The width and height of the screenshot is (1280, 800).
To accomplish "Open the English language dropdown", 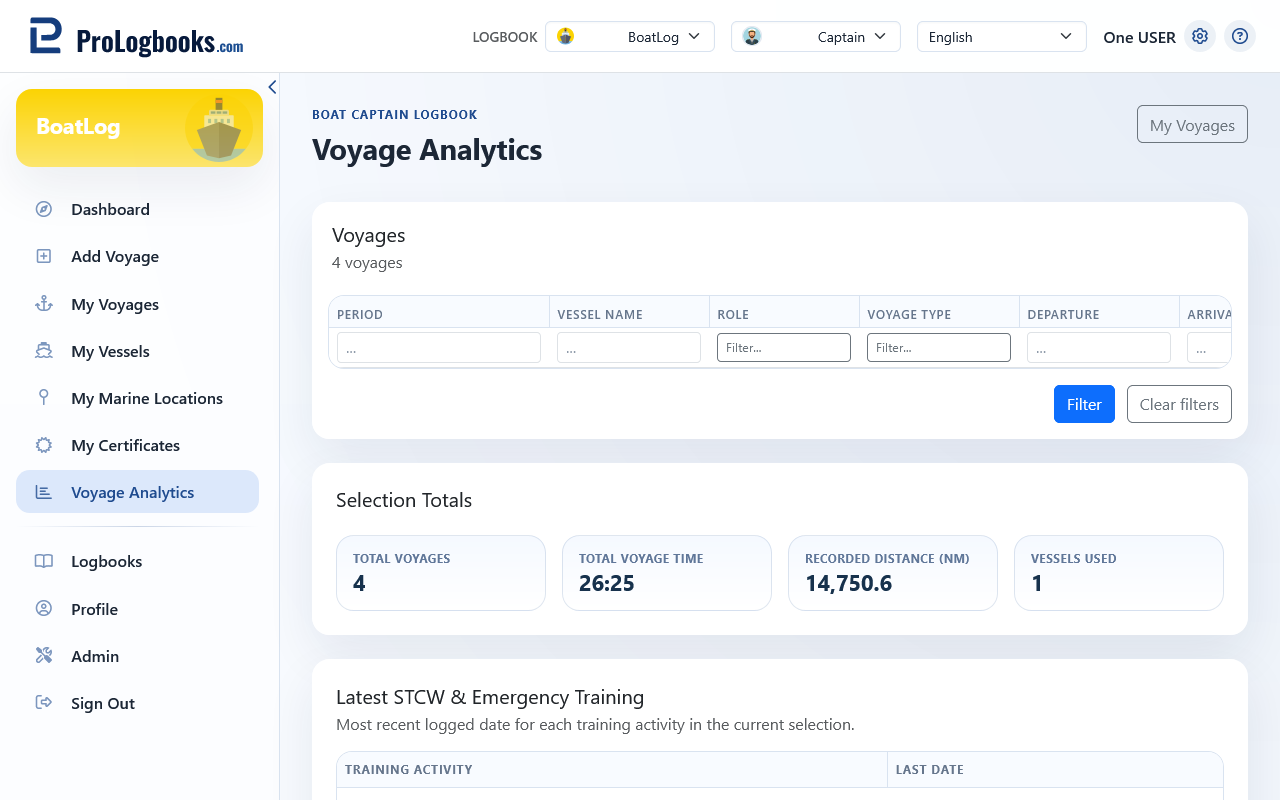I will [1002, 37].
